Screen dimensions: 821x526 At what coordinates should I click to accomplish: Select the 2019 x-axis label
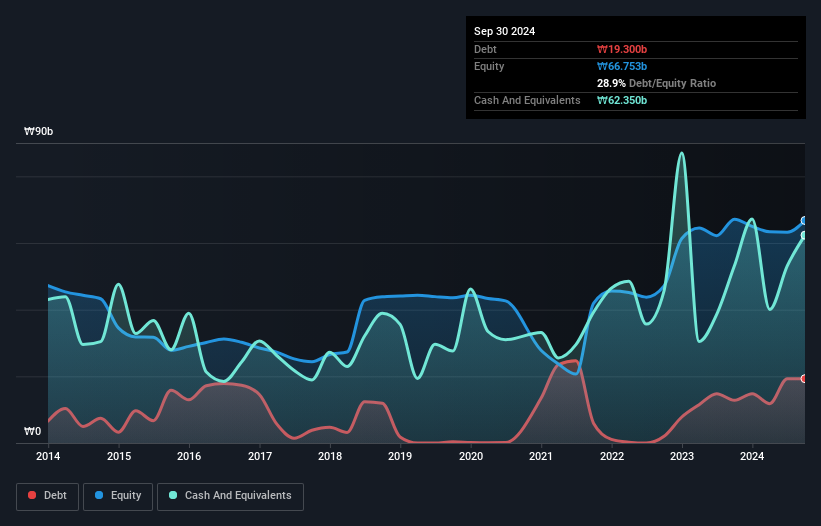click(400, 456)
